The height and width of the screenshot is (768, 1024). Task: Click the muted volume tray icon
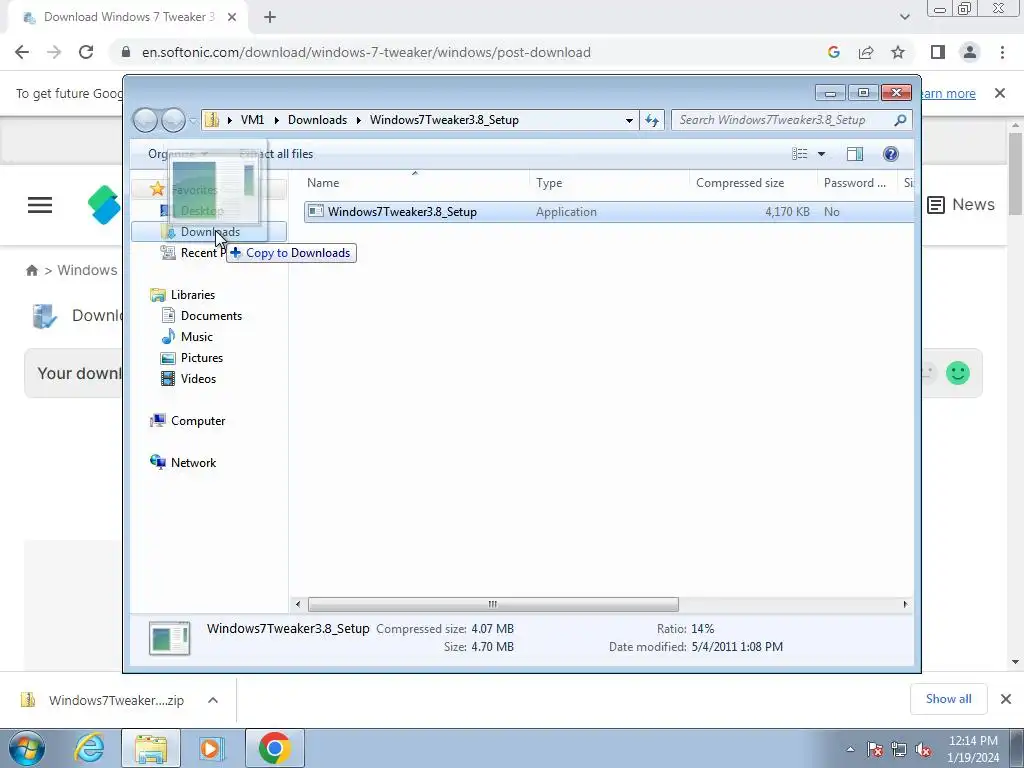[x=923, y=749]
